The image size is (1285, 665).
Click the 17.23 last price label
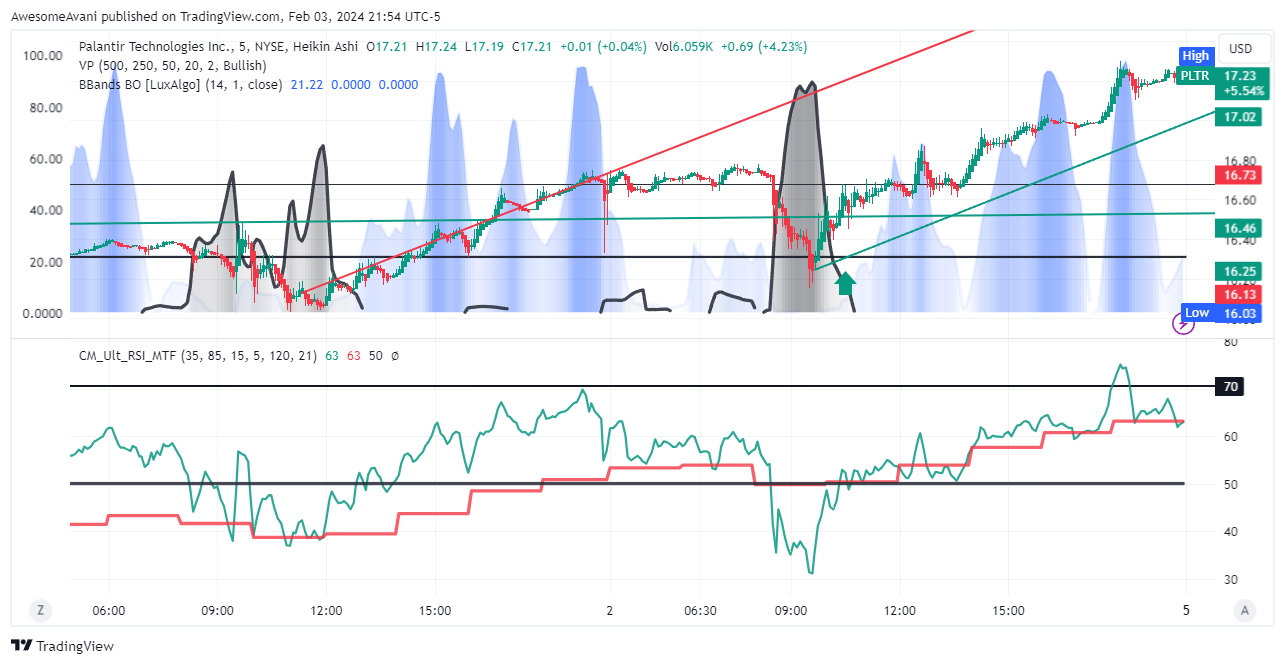point(1240,75)
